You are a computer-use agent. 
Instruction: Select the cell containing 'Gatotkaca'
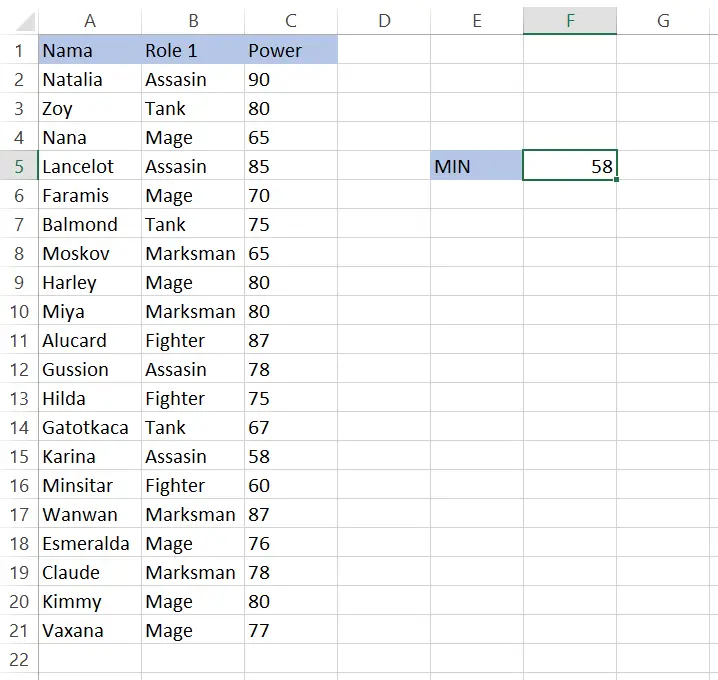(90, 426)
